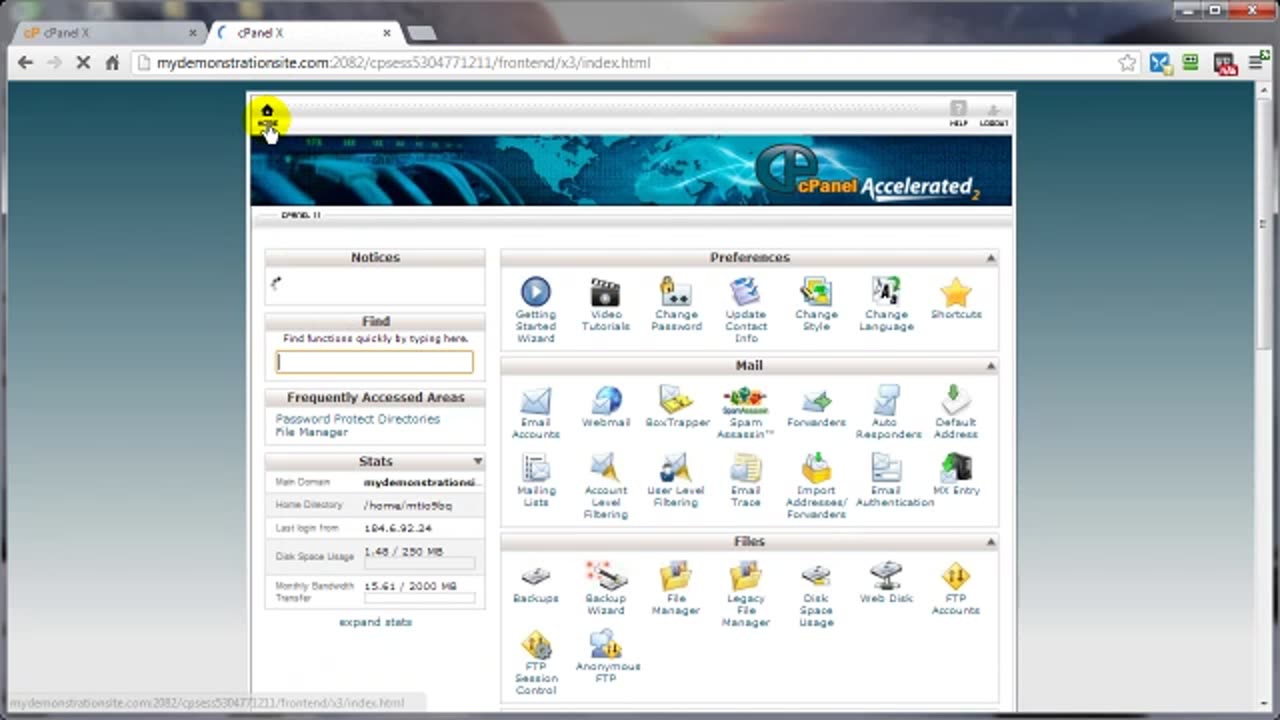This screenshot has height=720, width=1280.
Task: Collapse the Mail section
Action: click(991, 366)
